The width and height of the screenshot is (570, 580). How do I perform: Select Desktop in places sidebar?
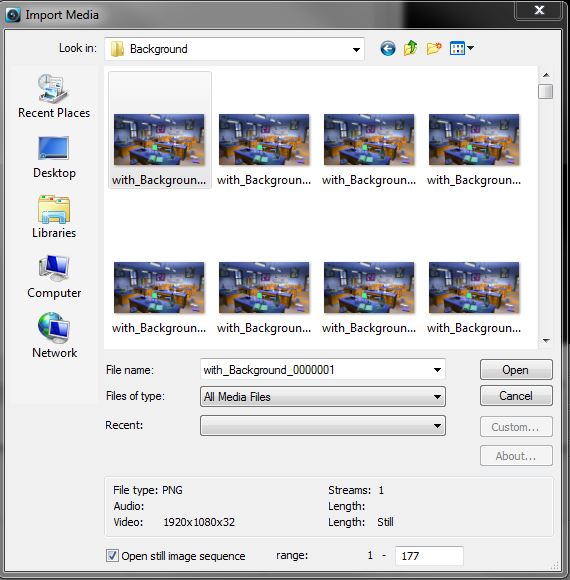click(x=54, y=157)
